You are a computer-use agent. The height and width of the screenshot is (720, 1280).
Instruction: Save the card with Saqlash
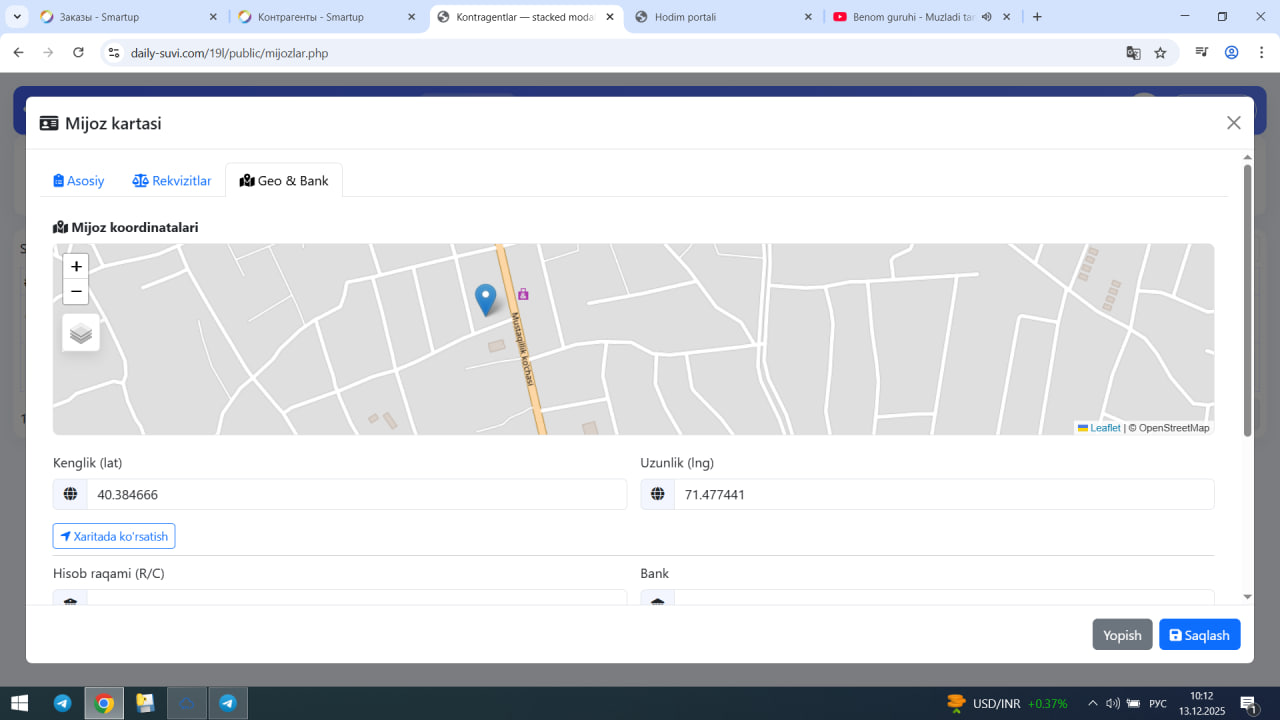tap(1199, 635)
